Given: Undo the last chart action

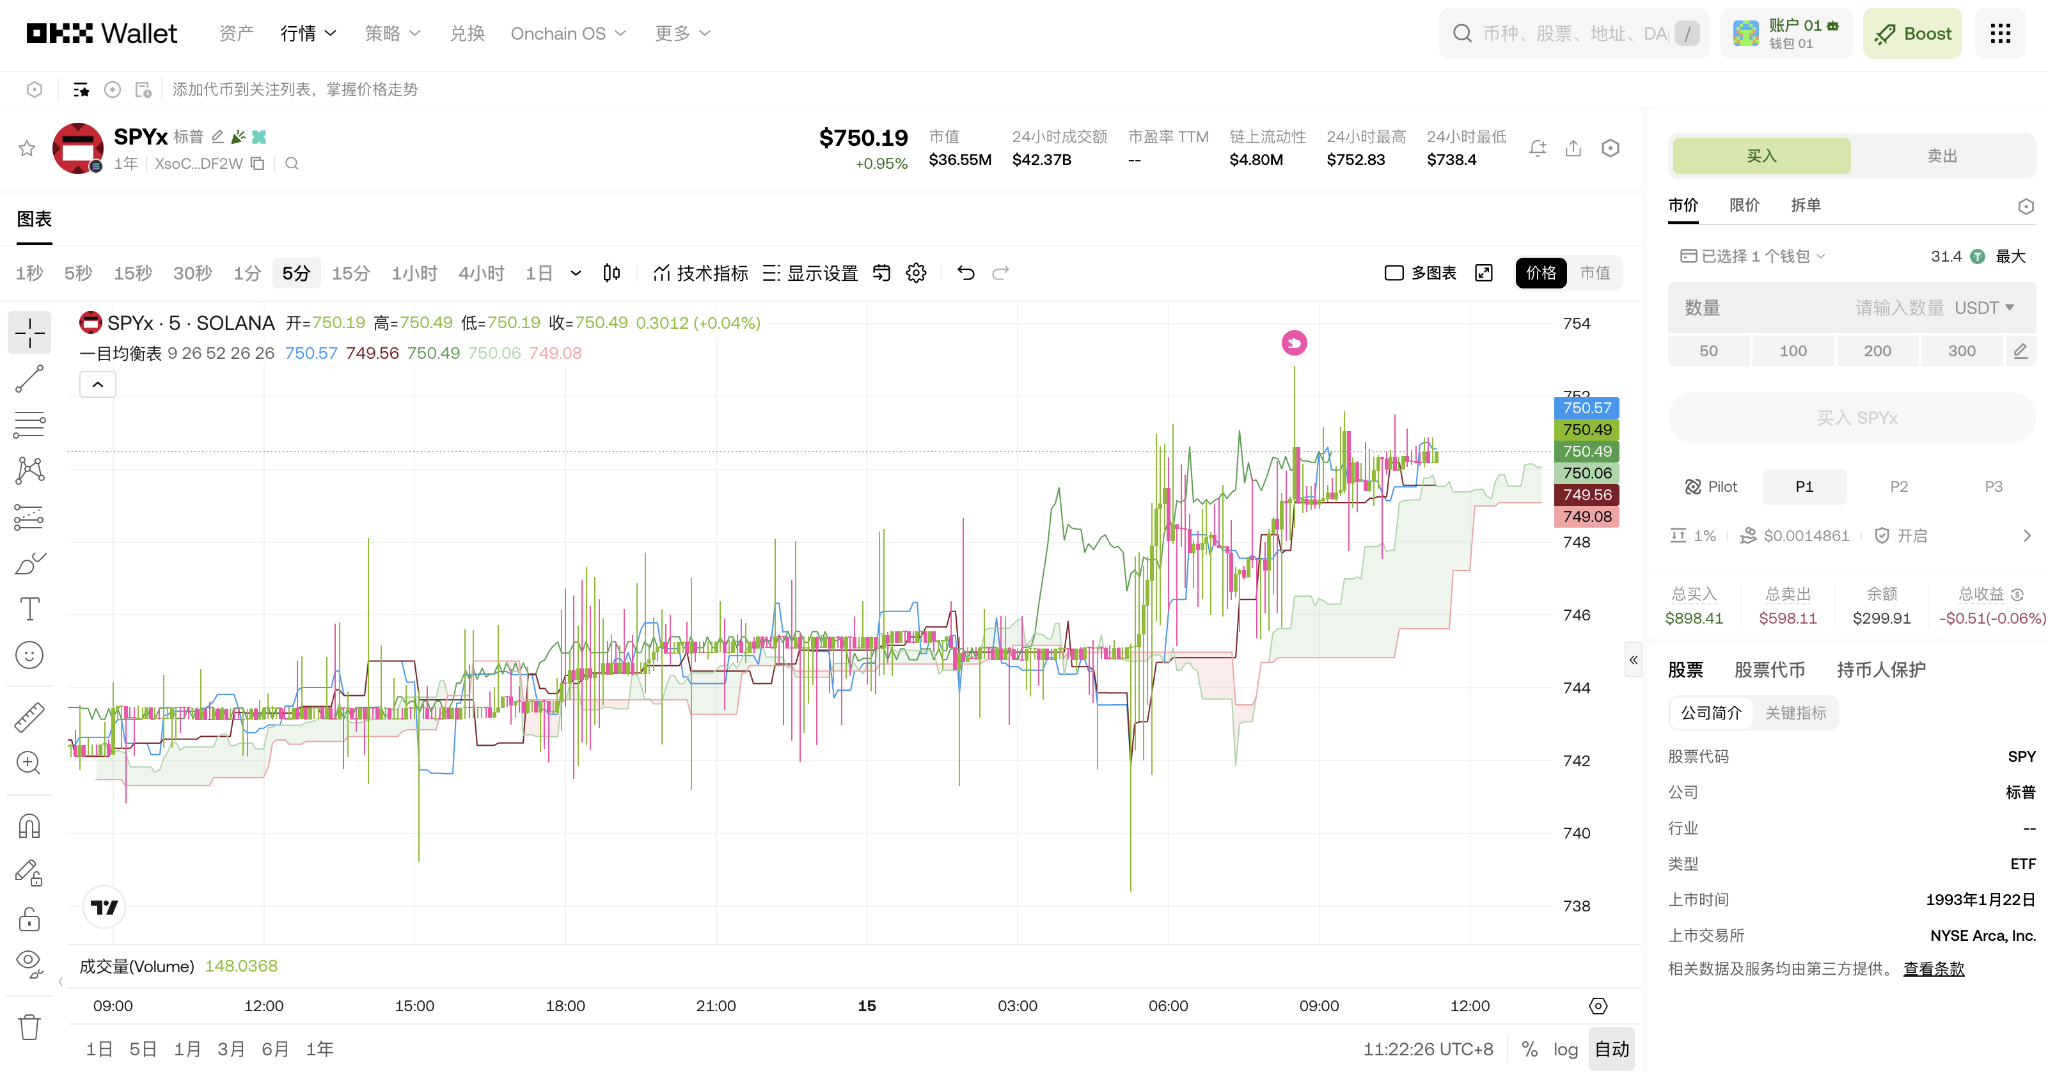Looking at the screenshot, I should click(x=966, y=273).
